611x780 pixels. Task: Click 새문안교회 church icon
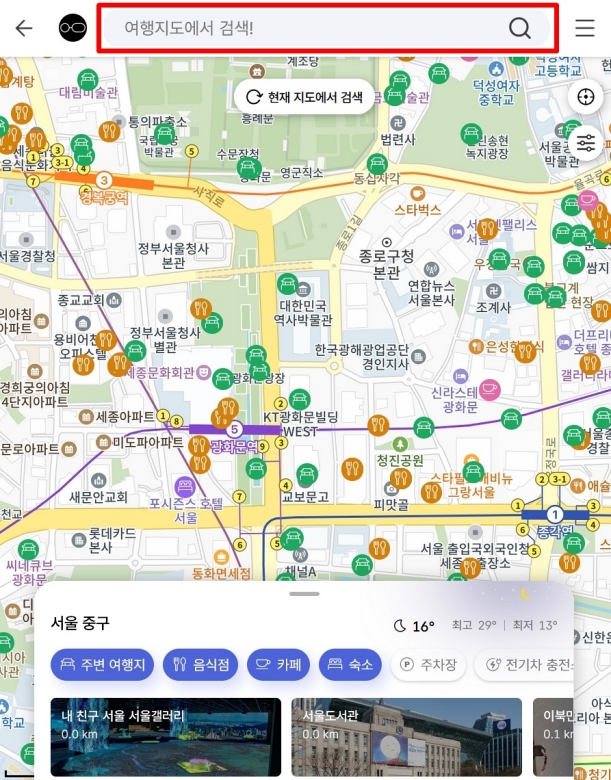pyautogui.click(x=99, y=481)
